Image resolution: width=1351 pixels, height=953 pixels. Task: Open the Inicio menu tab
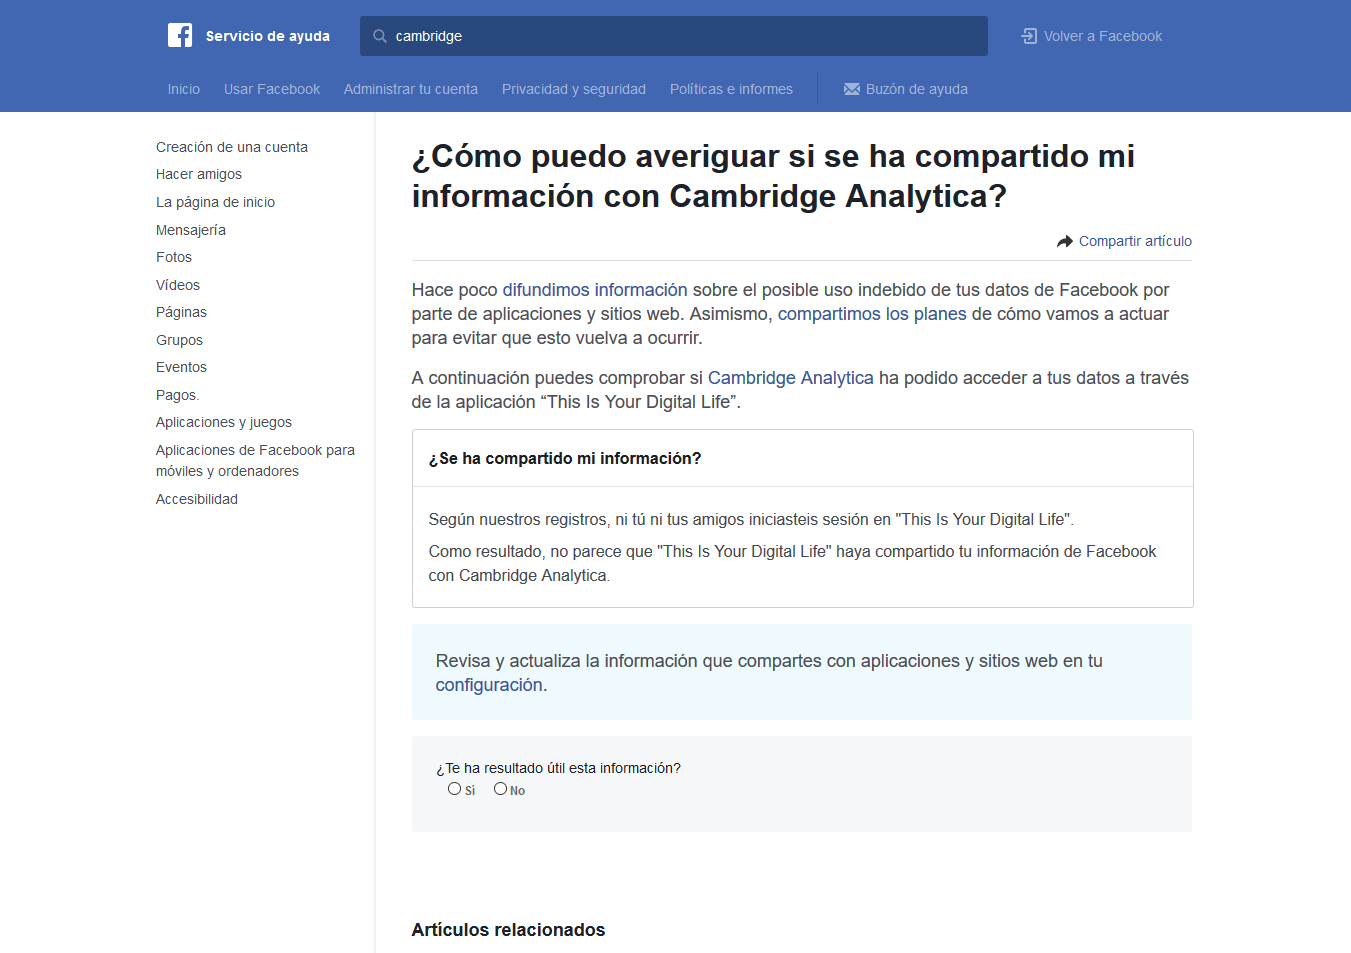[184, 89]
